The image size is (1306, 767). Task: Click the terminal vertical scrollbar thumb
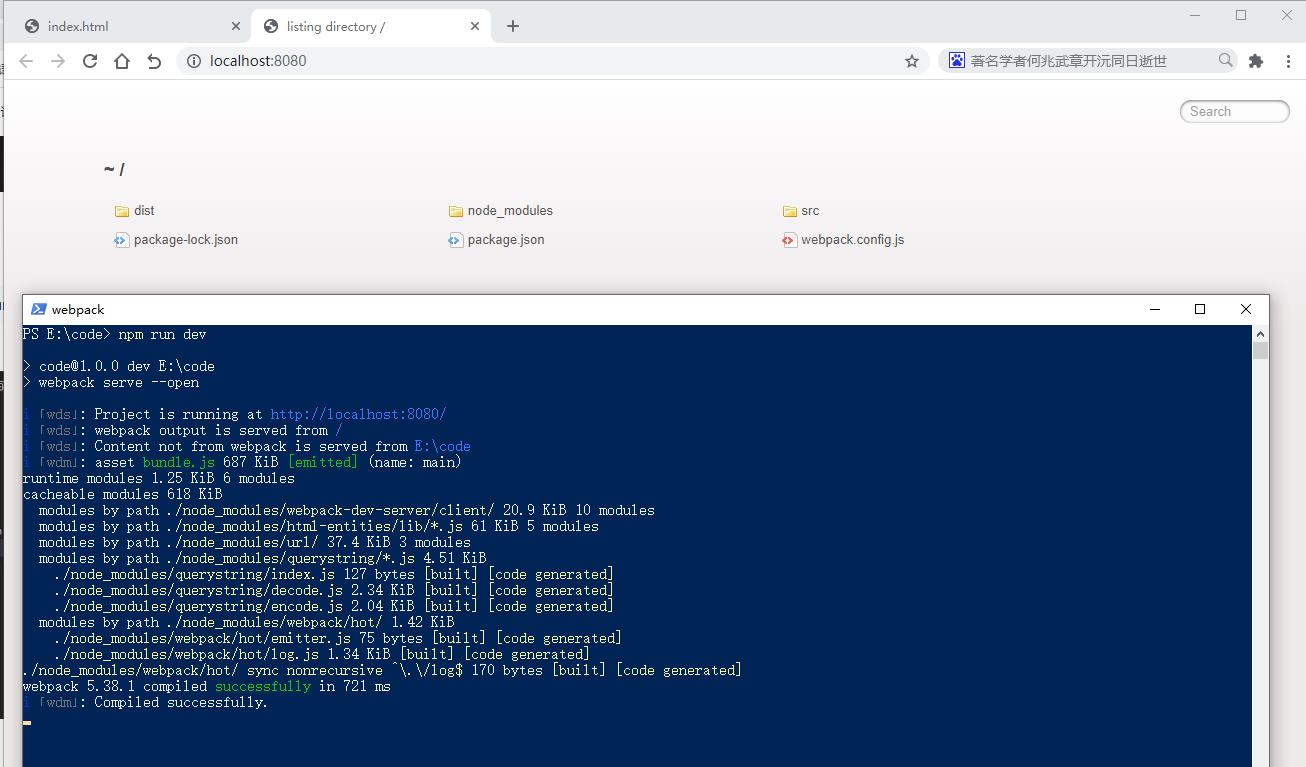tap(1260, 350)
